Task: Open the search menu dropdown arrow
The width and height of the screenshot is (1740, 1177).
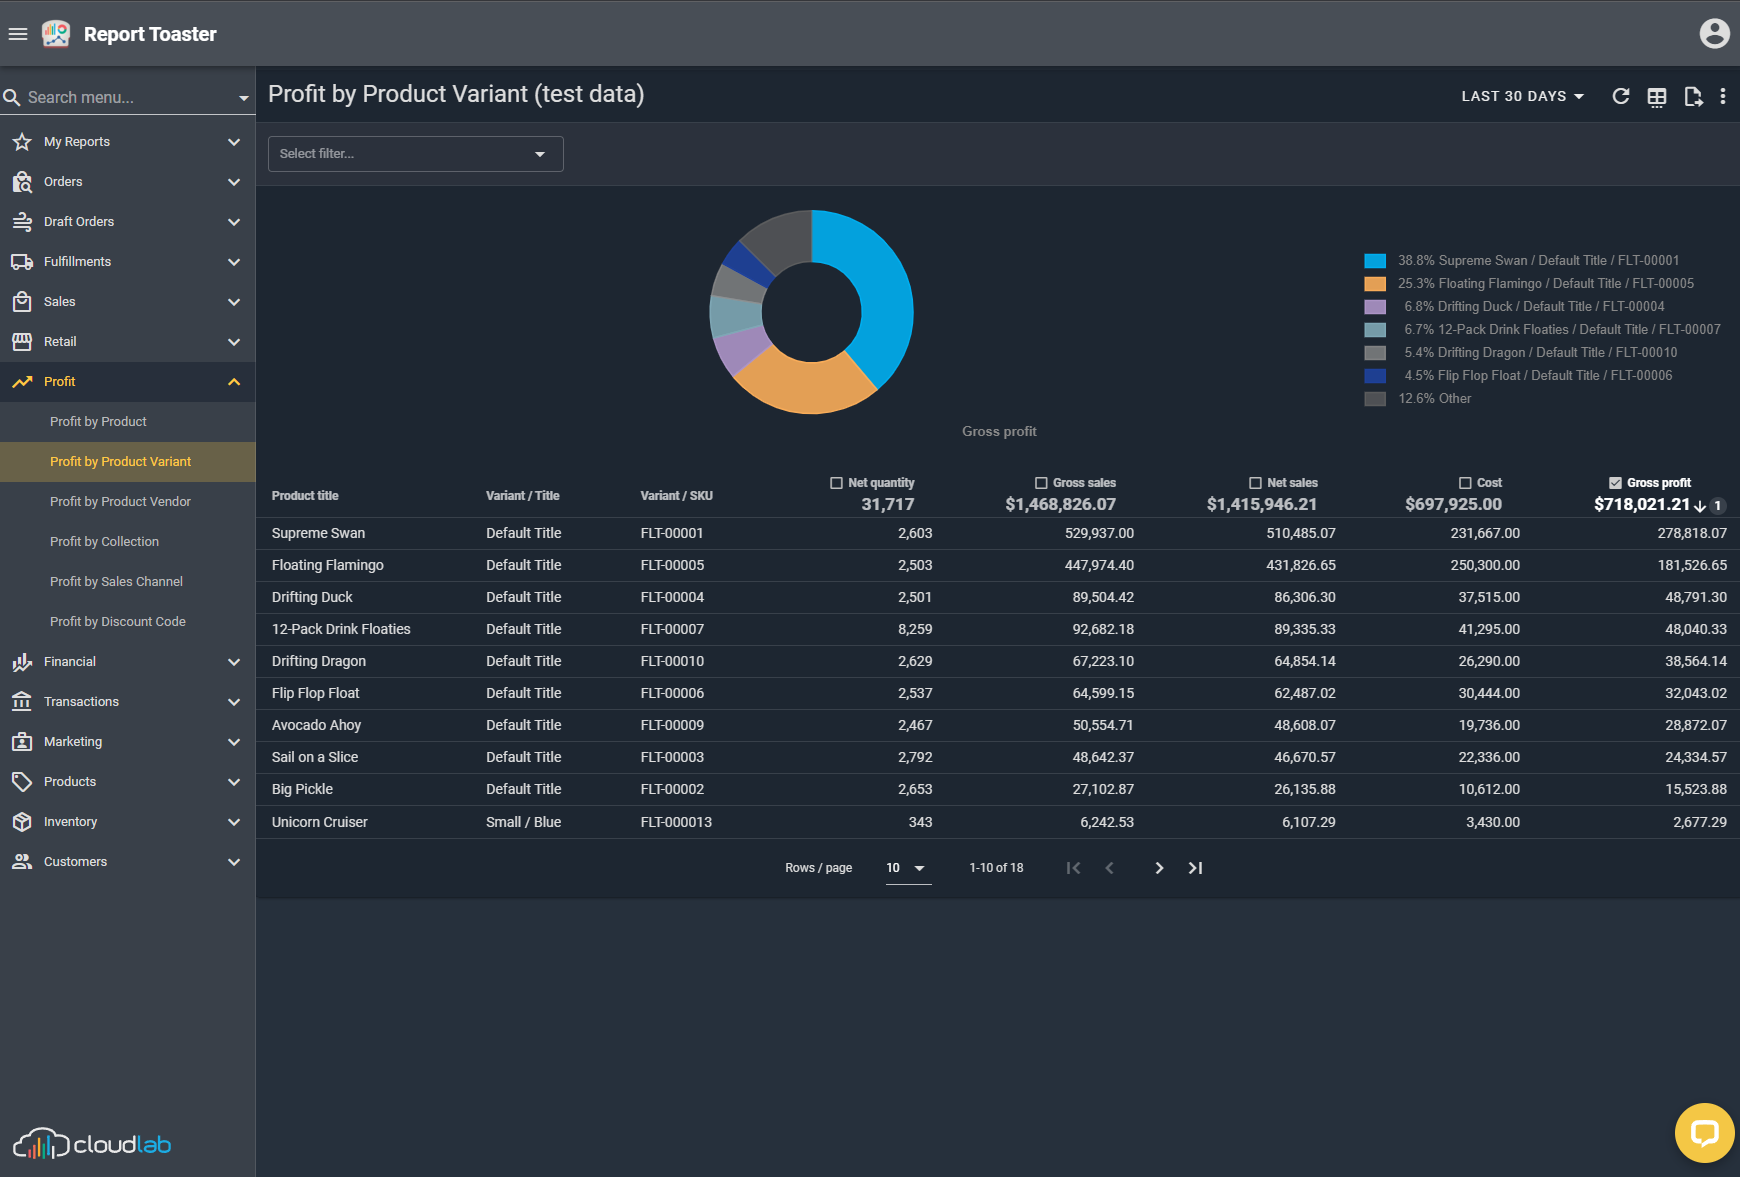Action: [x=243, y=98]
